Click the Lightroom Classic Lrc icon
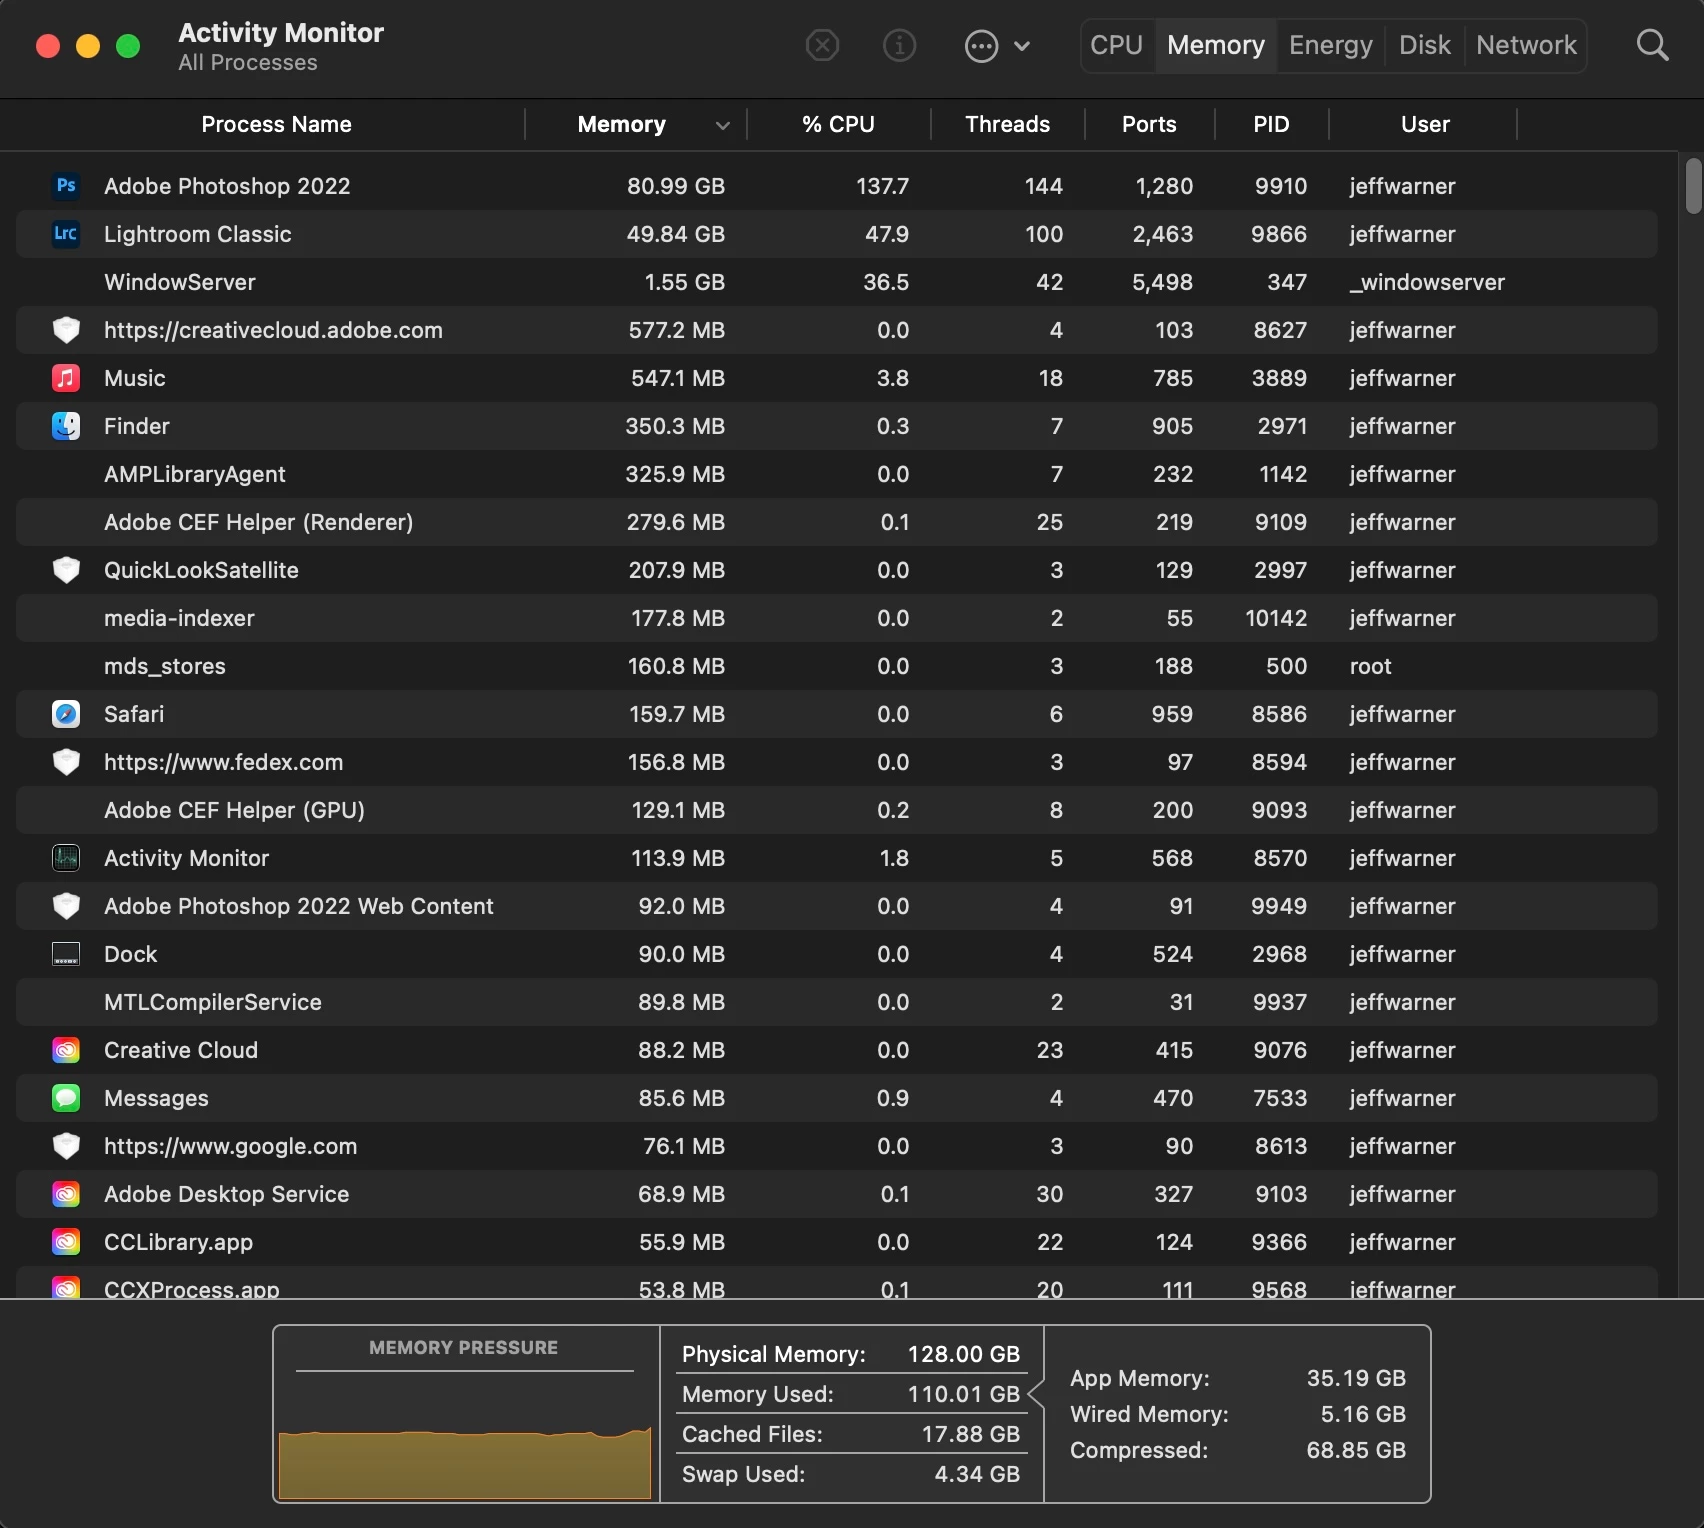The image size is (1704, 1528). (x=66, y=234)
